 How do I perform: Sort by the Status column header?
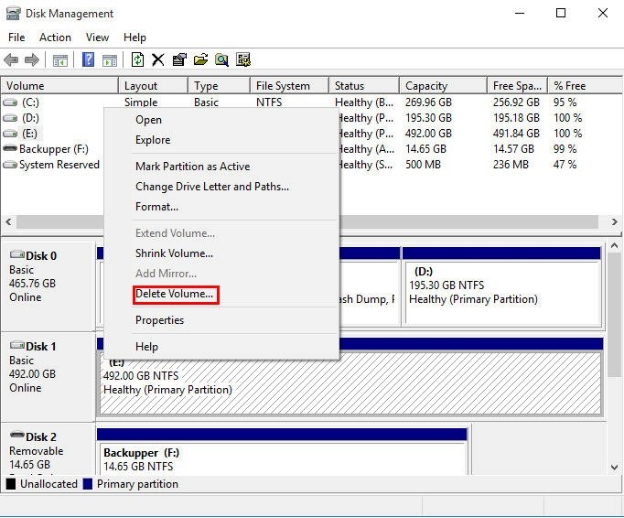coord(364,86)
